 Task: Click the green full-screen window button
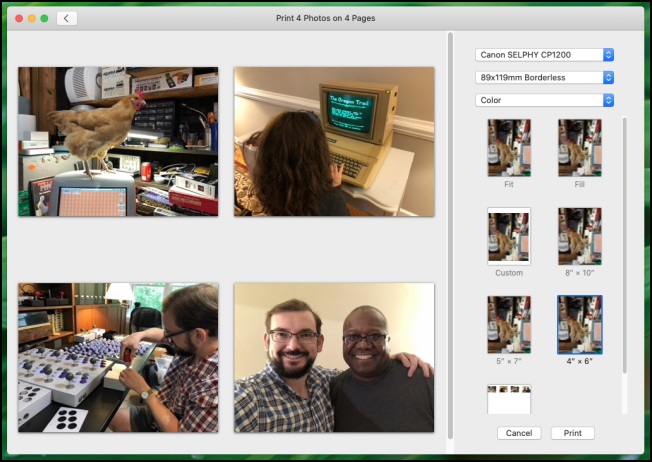click(x=44, y=18)
